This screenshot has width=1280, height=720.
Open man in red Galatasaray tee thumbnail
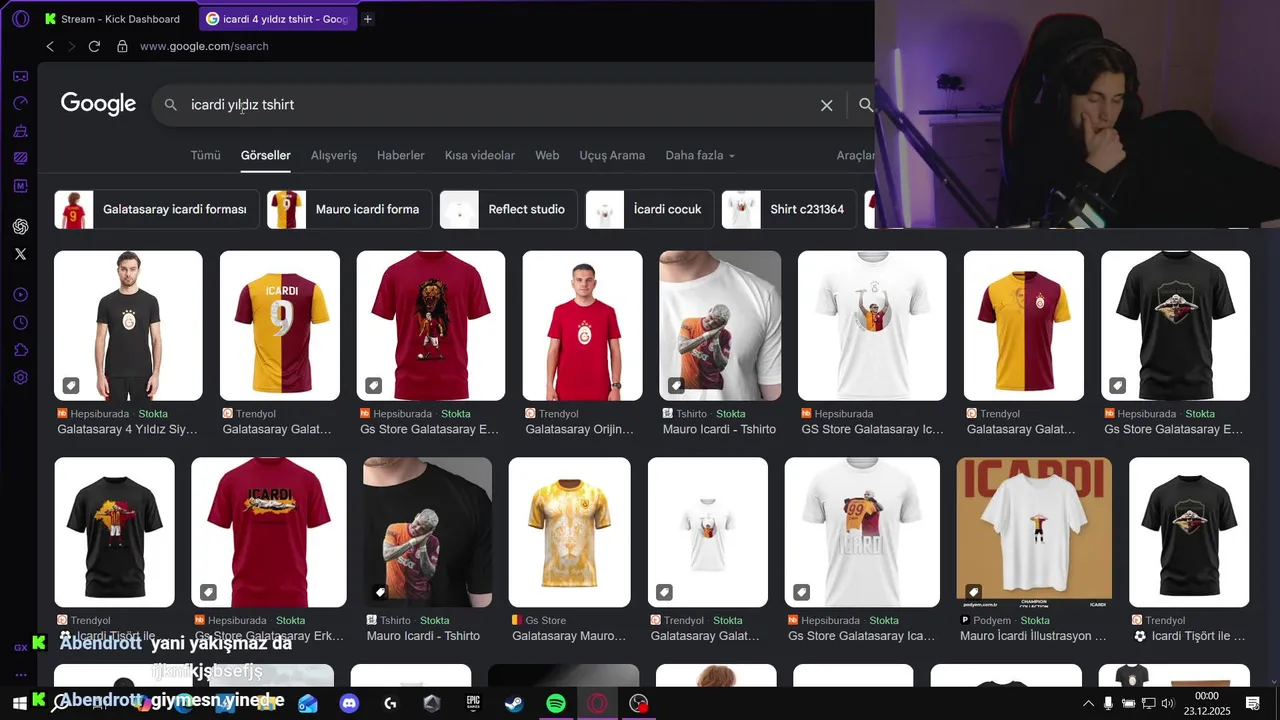pyautogui.click(x=582, y=325)
